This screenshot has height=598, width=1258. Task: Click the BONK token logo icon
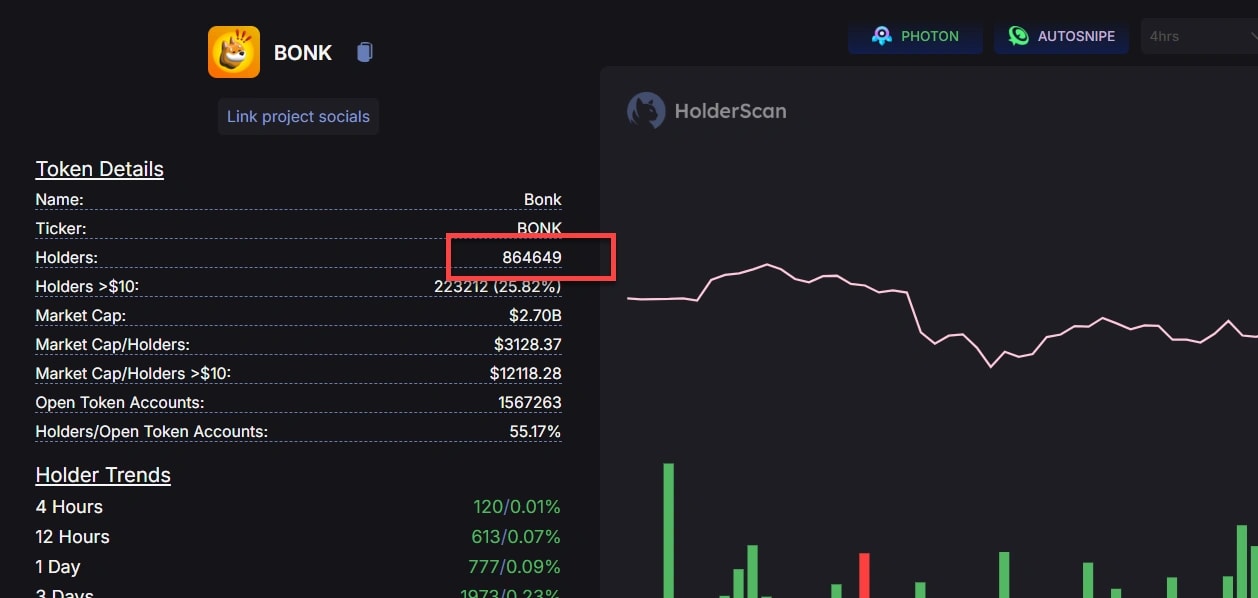[234, 52]
